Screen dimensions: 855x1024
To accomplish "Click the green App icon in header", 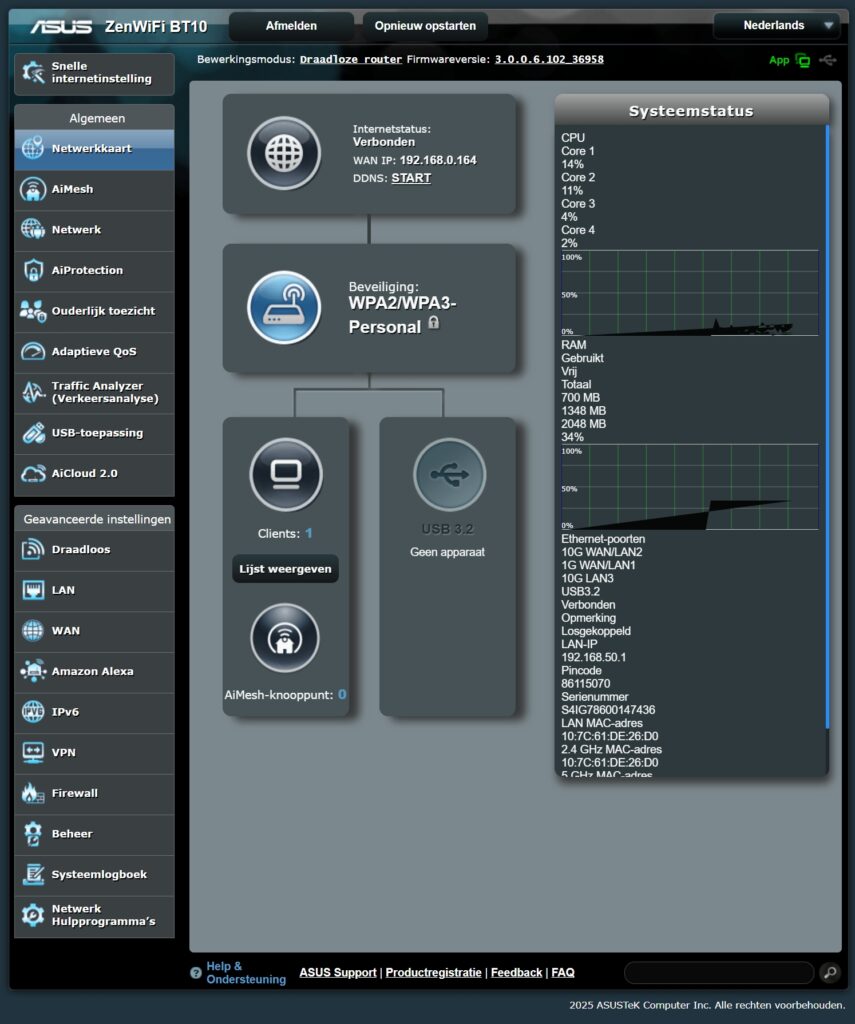I will coord(802,60).
